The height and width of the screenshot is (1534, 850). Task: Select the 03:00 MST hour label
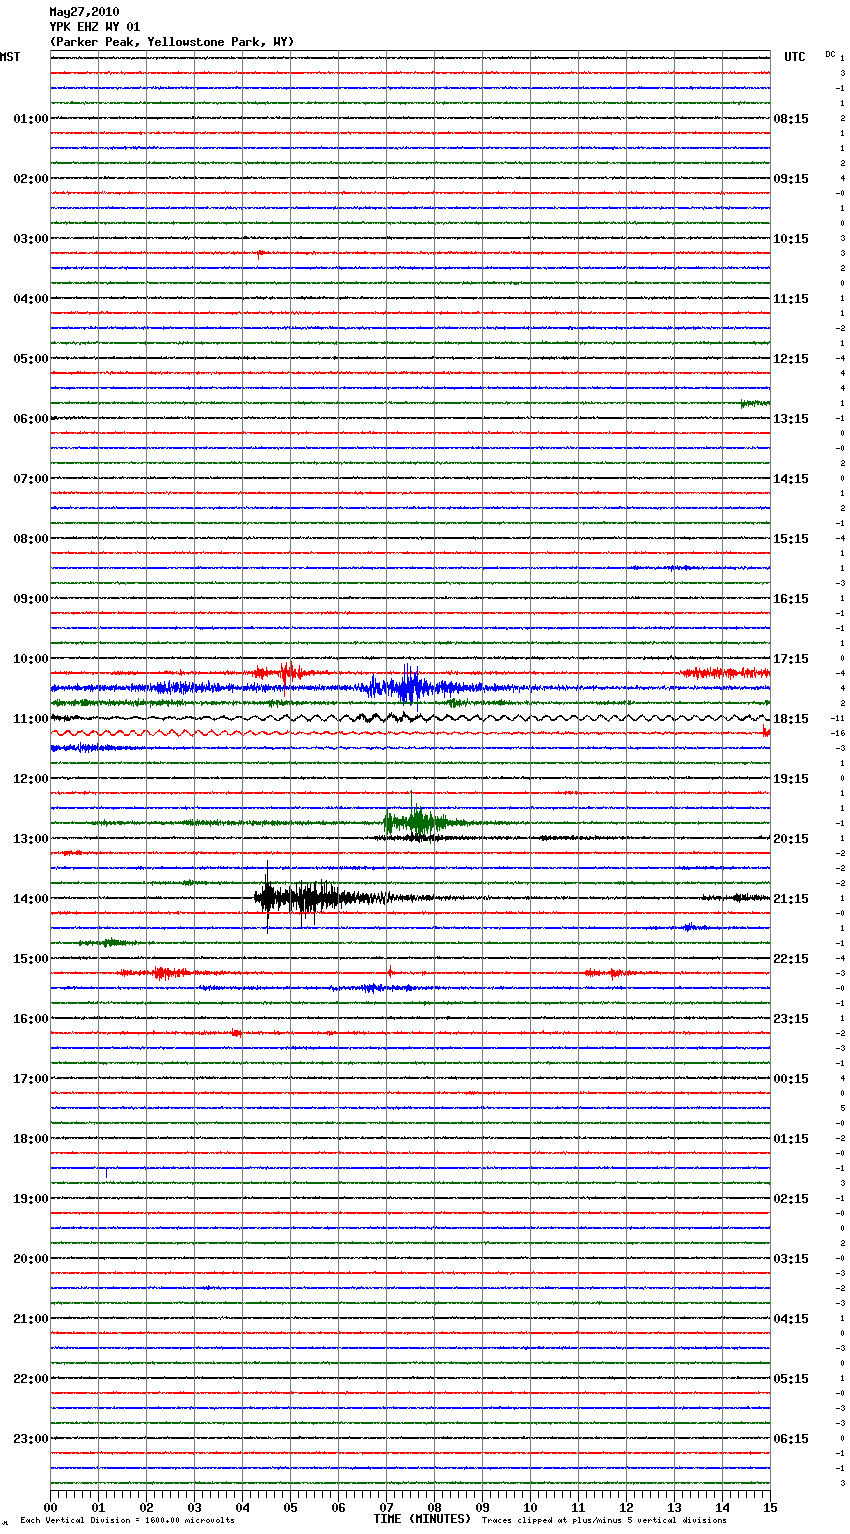(30, 239)
